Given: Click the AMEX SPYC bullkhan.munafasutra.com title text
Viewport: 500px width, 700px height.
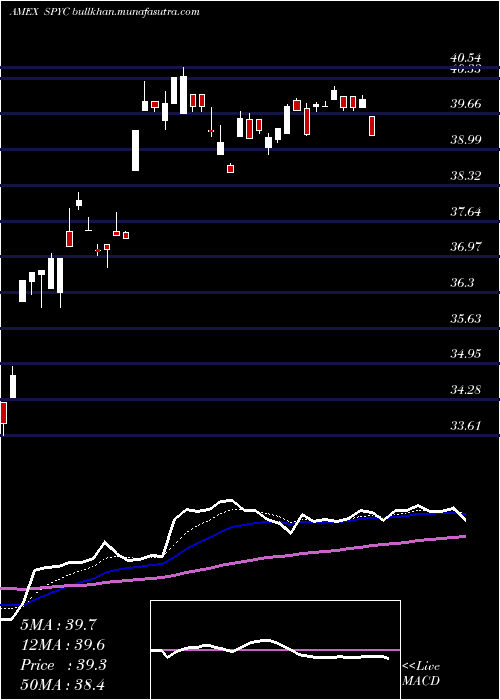Looking at the screenshot, I should pyautogui.click(x=104, y=12).
